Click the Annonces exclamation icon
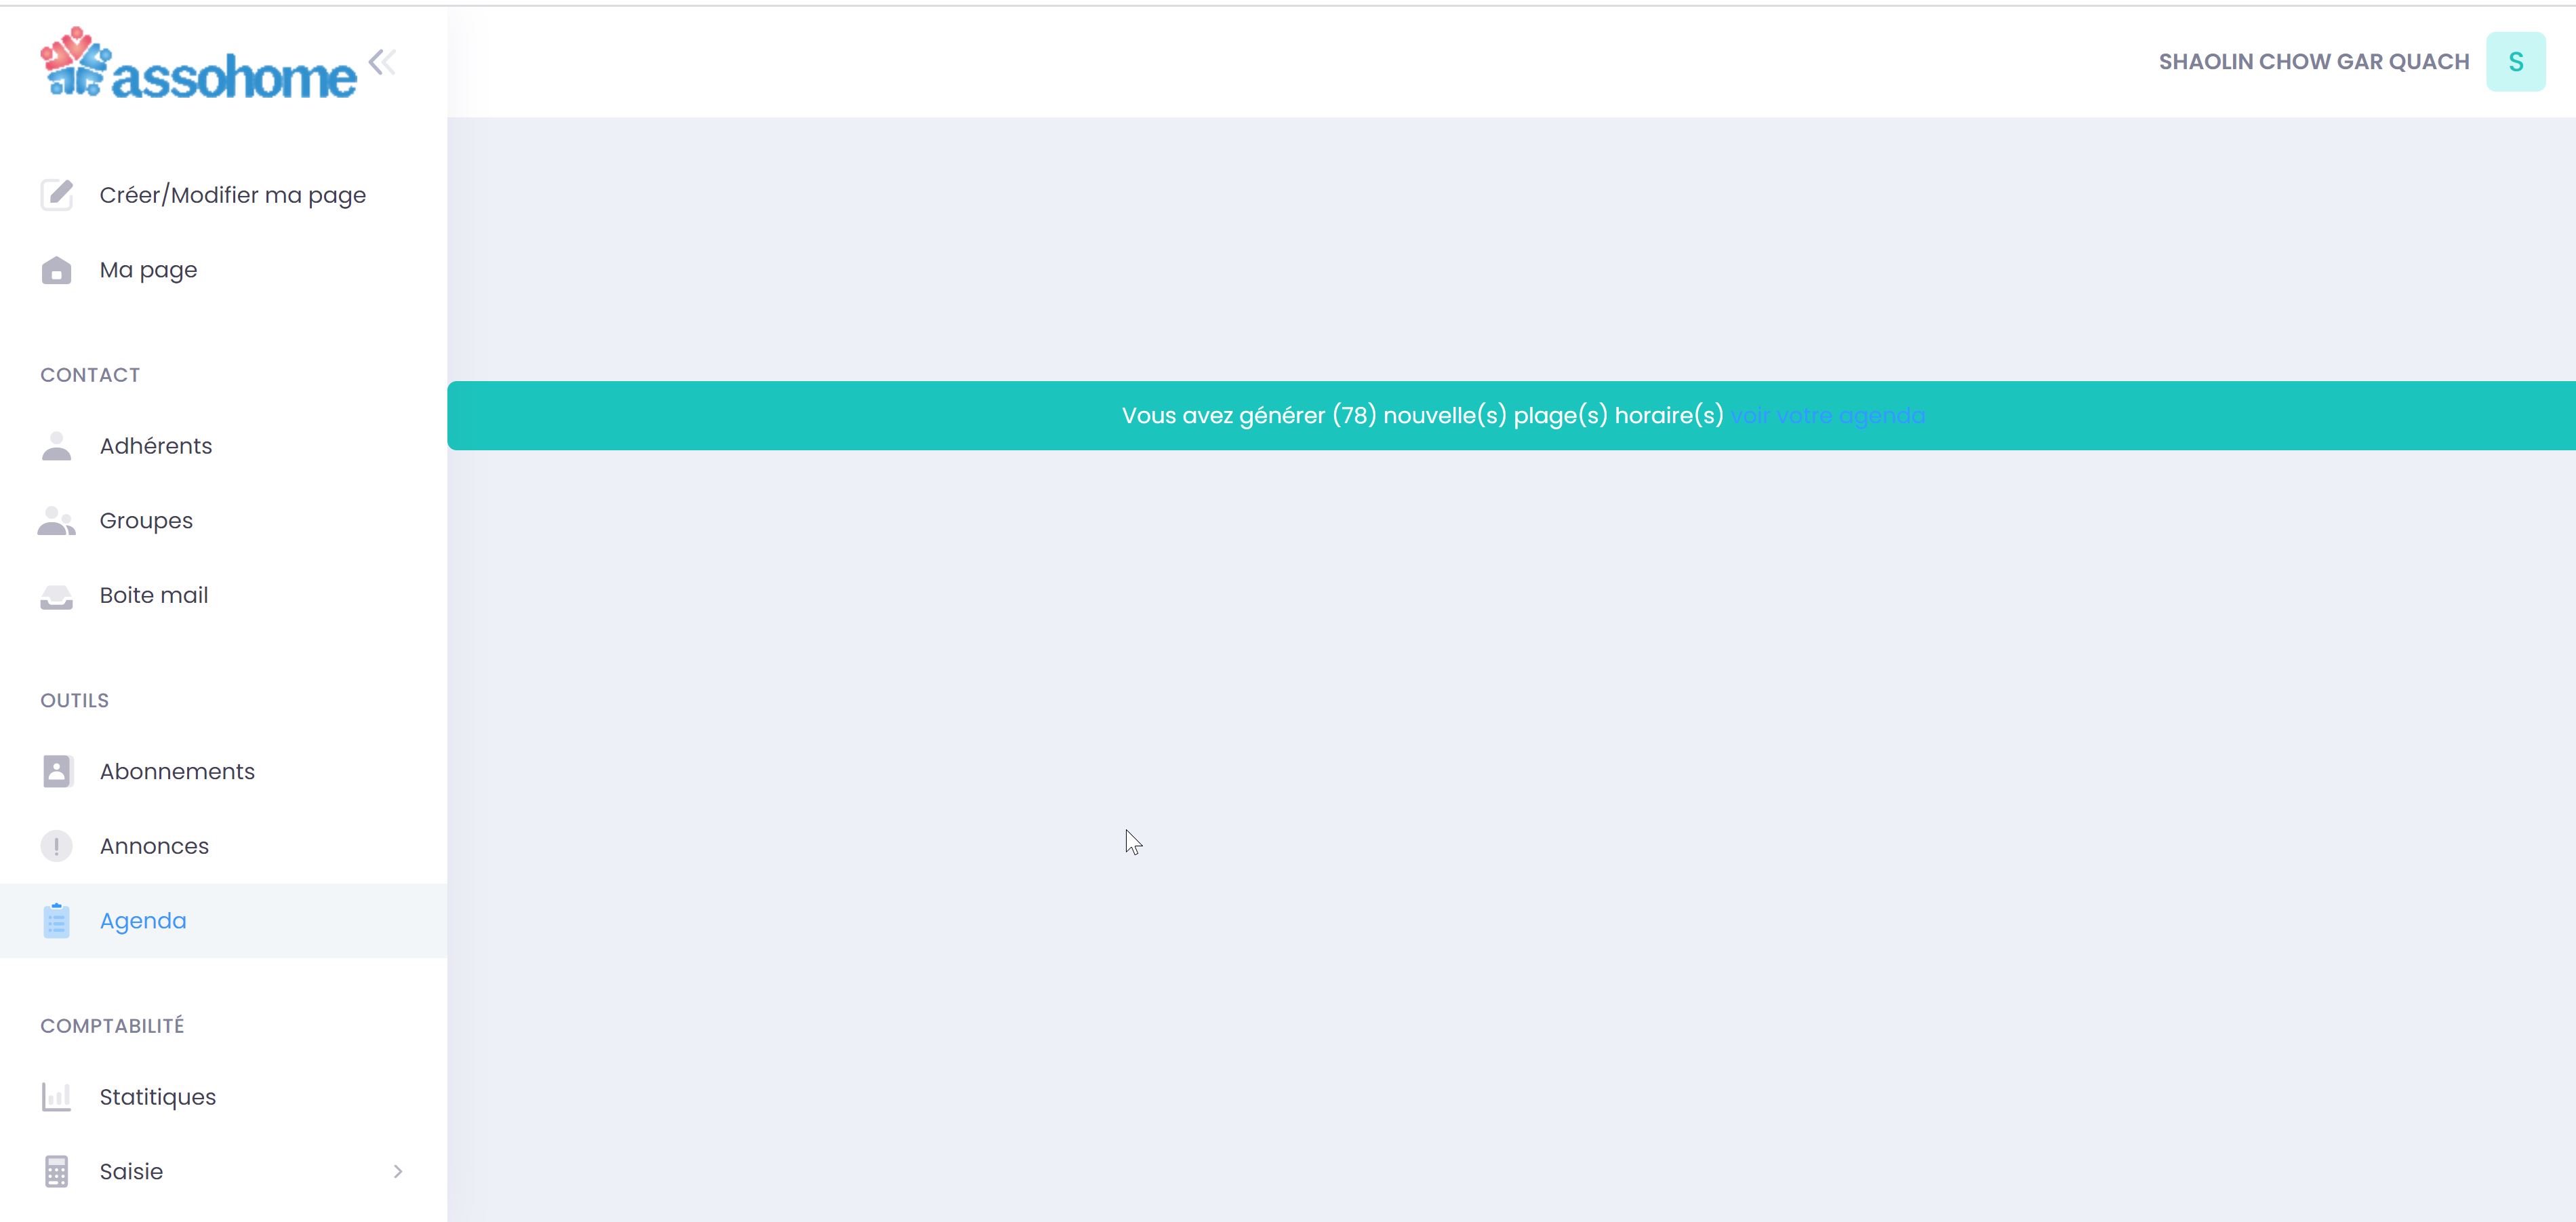 tap(56, 846)
